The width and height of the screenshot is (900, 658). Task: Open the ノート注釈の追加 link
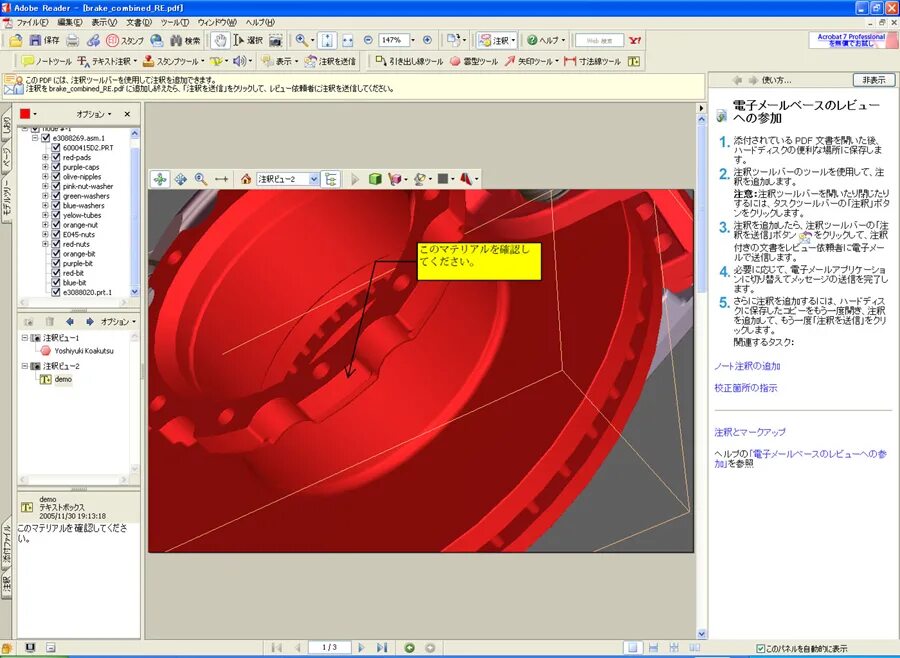click(747, 366)
